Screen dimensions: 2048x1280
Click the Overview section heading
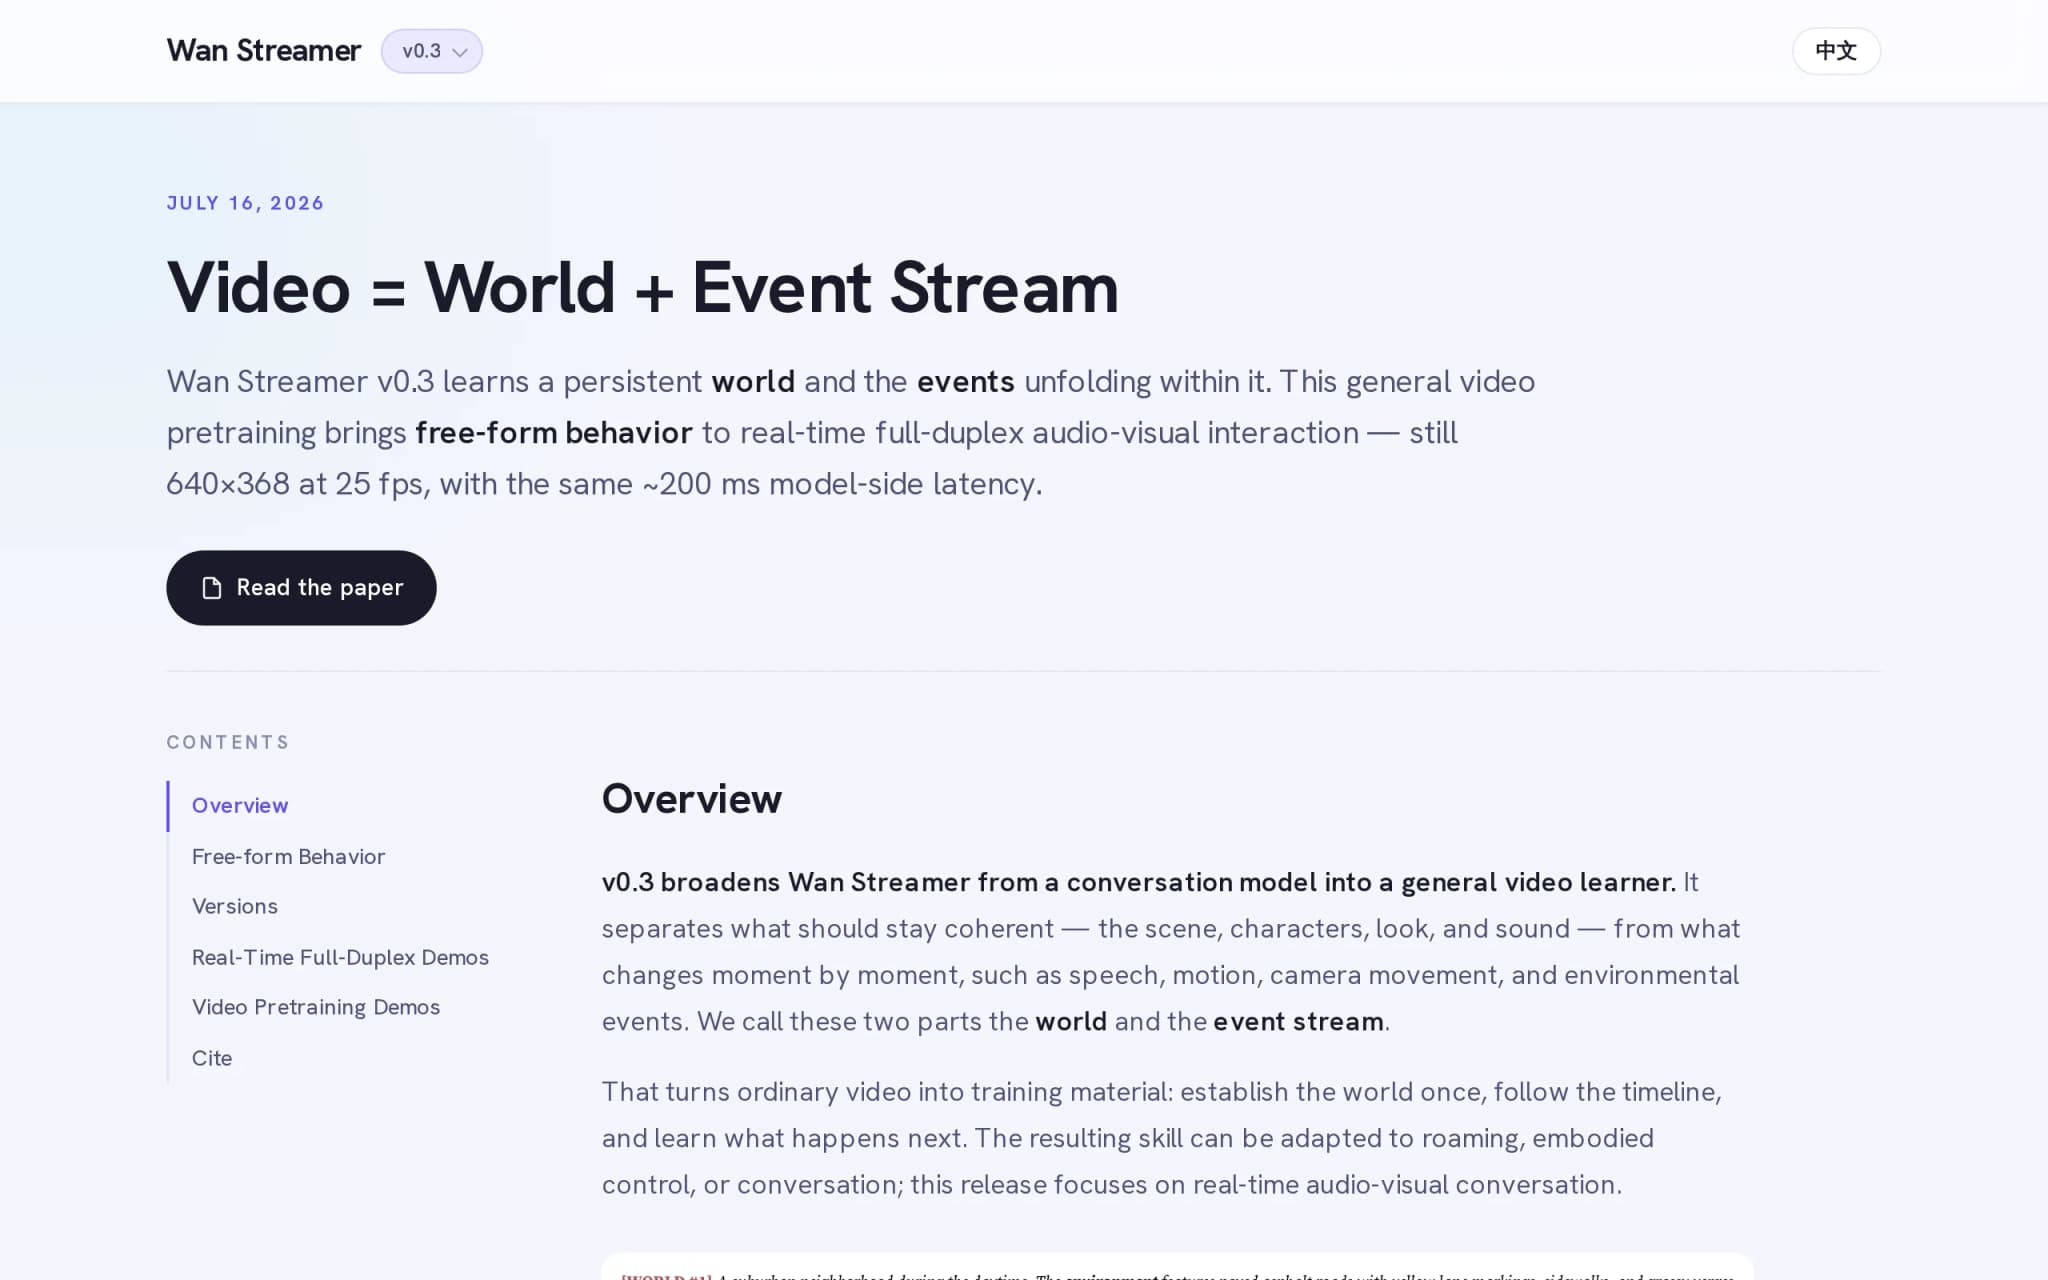point(692,799)
